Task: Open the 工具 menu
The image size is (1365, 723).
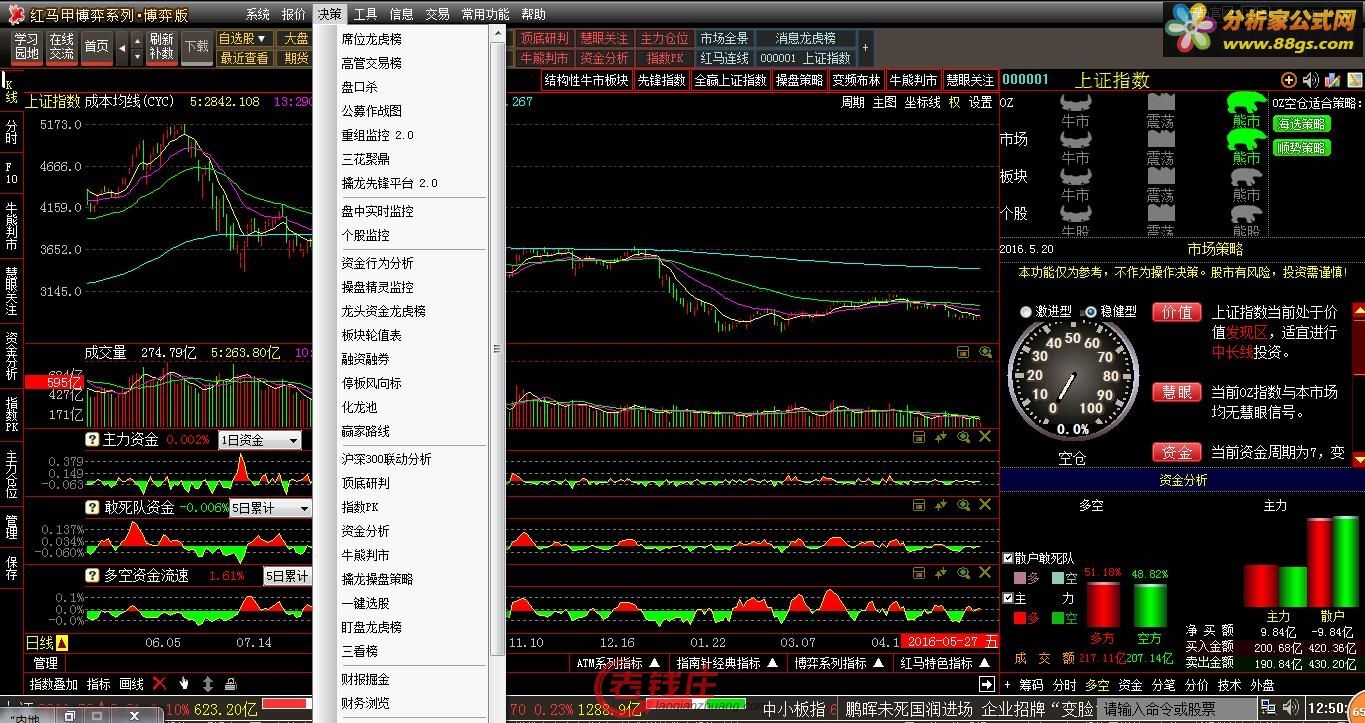Action: 366,15
